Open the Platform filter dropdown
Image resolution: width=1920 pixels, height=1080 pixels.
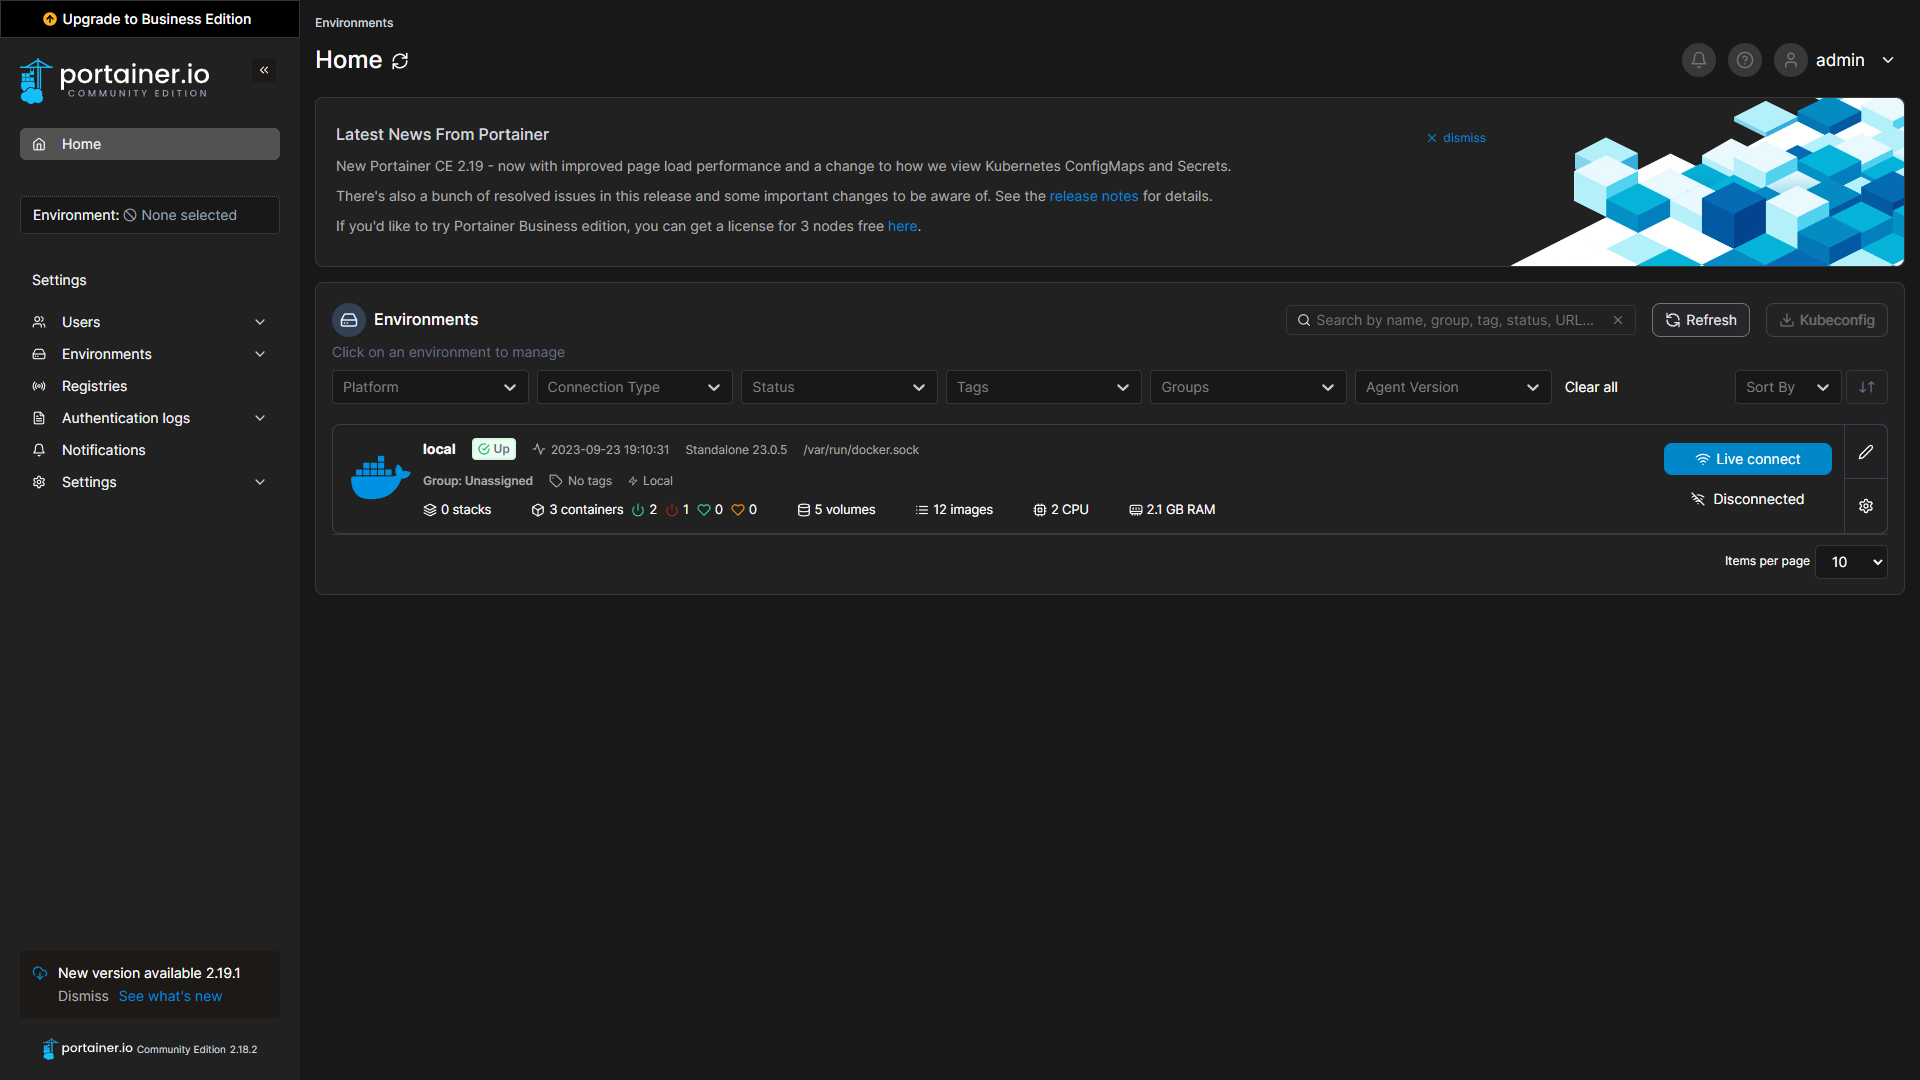(x=429, y=387)
